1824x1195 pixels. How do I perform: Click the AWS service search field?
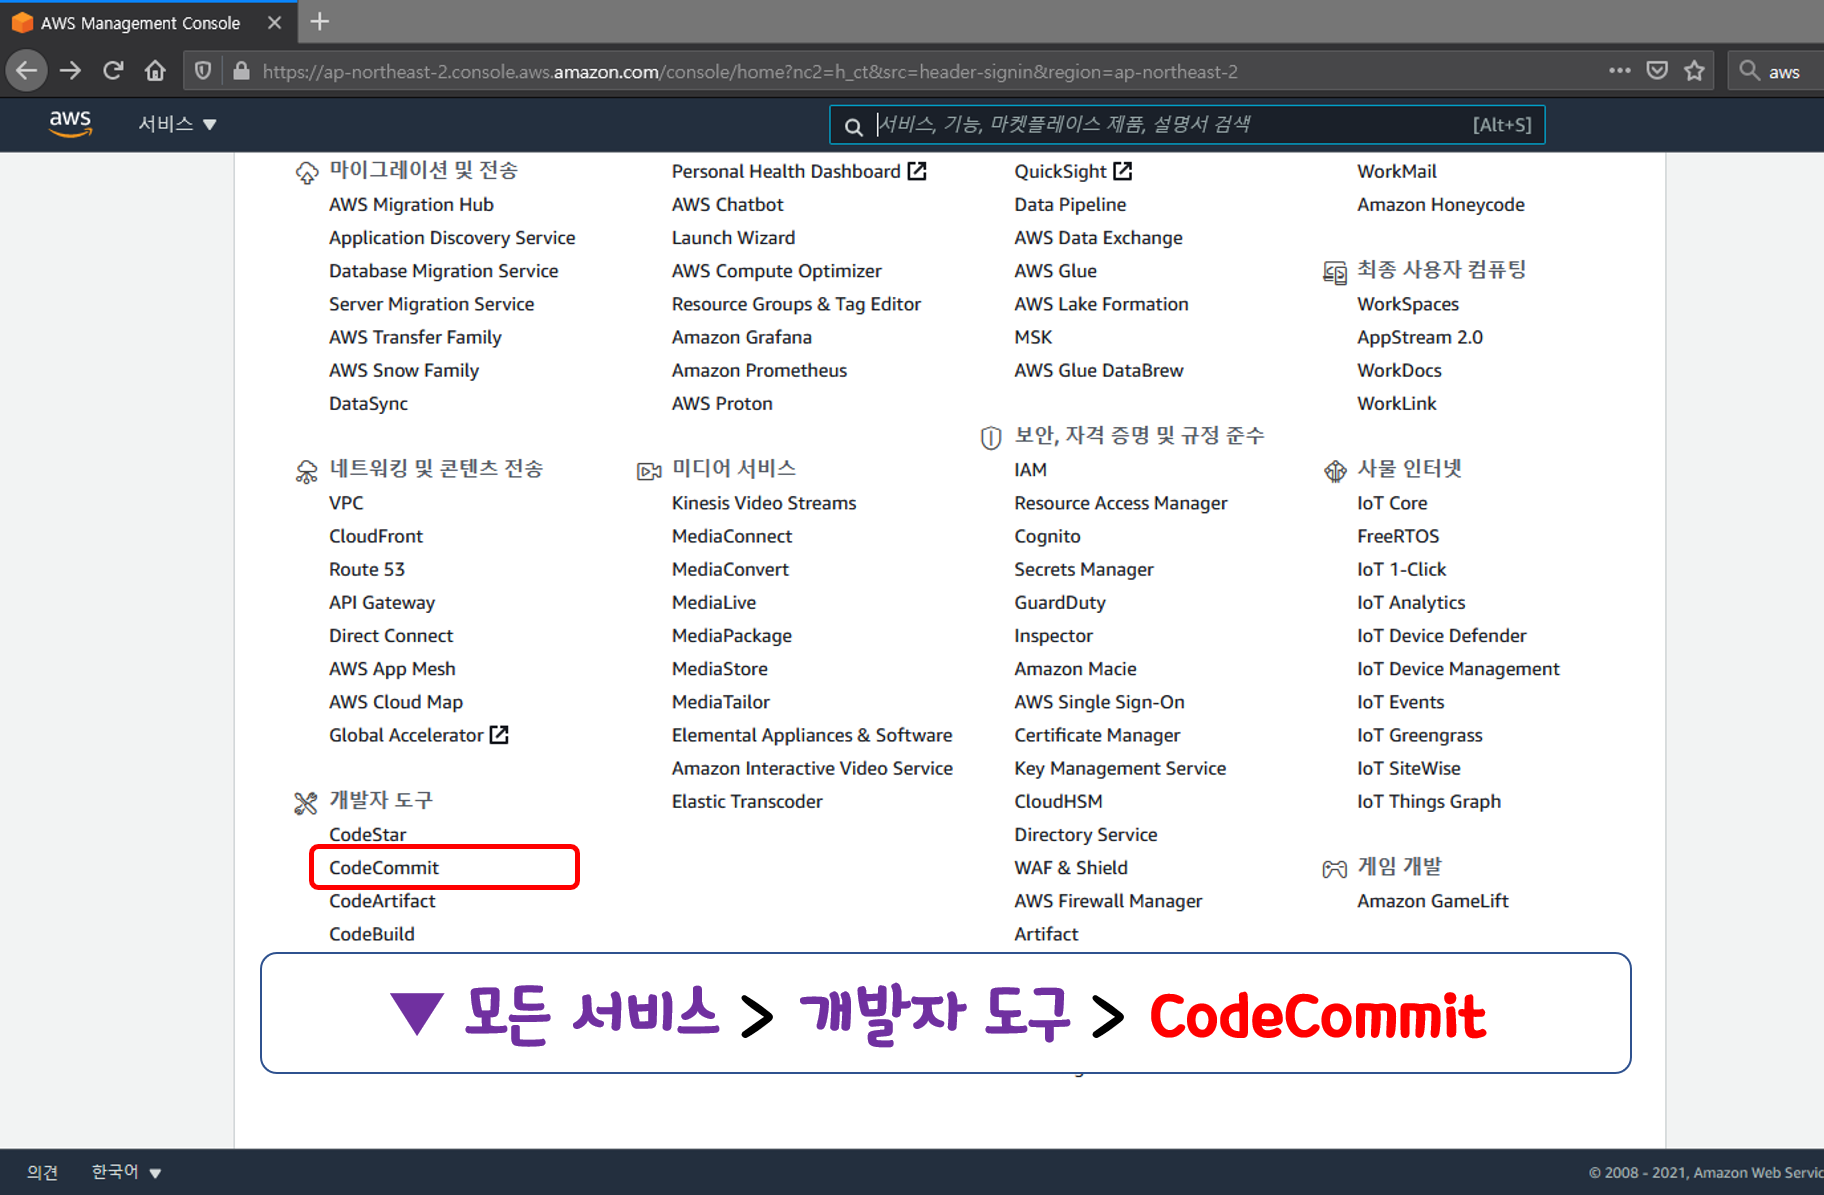[1187, 125]
